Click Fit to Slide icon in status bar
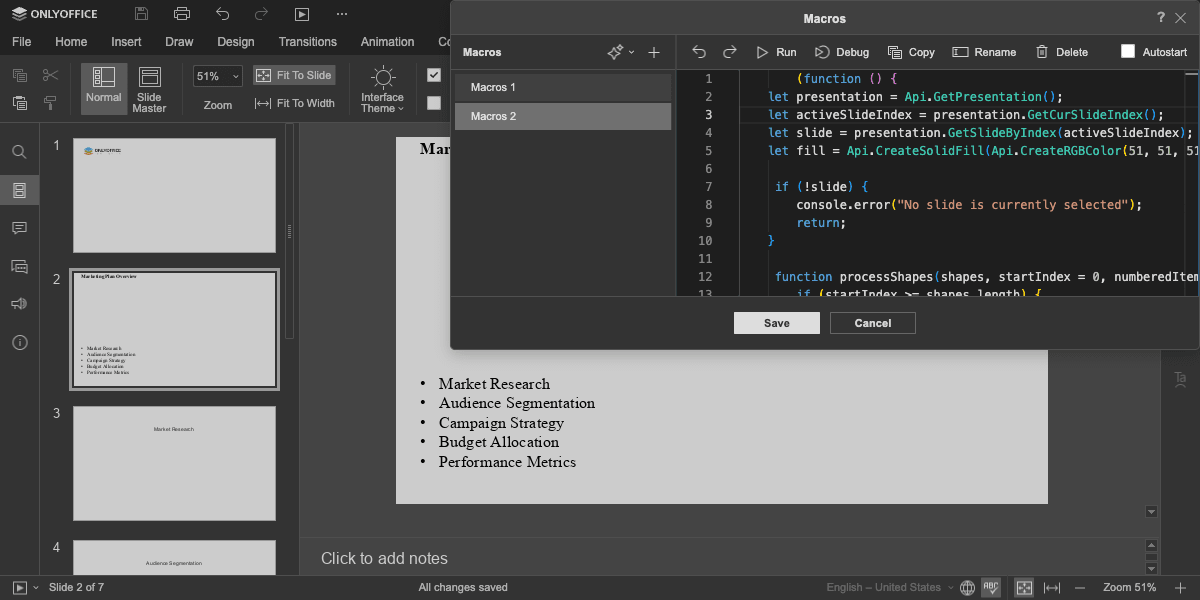 pos(1025,587)
